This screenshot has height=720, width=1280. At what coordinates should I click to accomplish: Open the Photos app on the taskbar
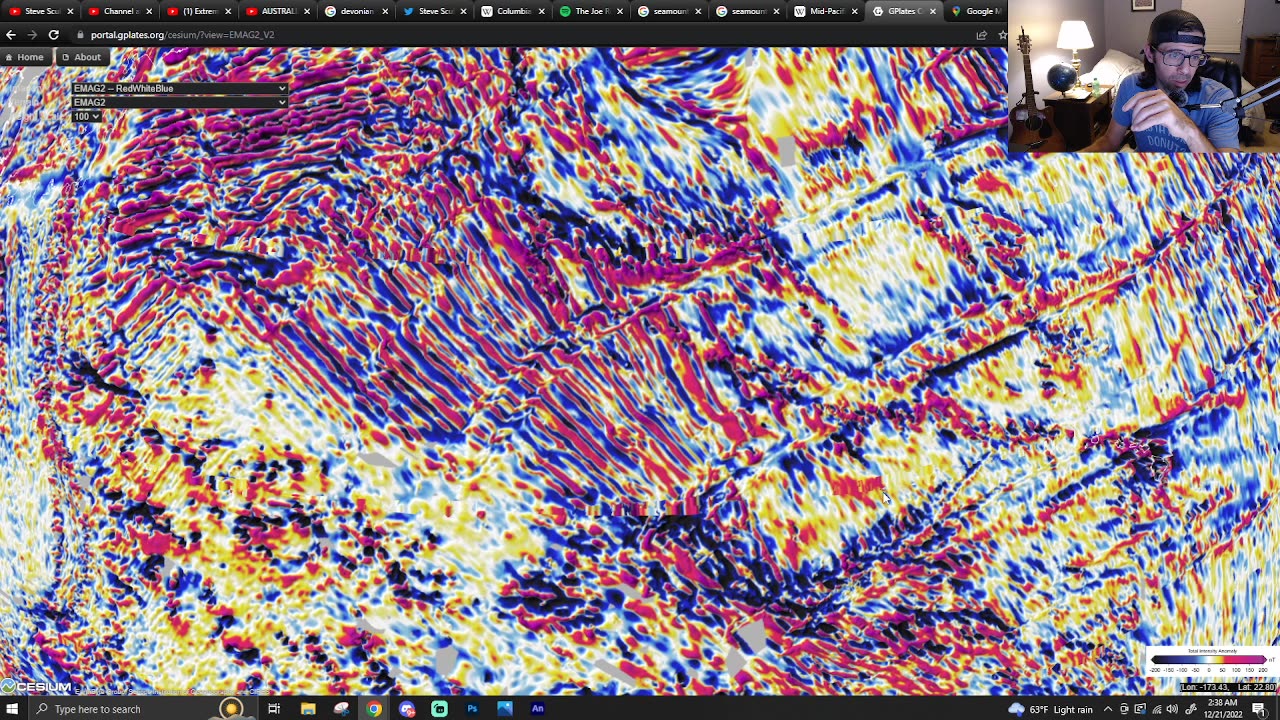[x=505, y=709]
